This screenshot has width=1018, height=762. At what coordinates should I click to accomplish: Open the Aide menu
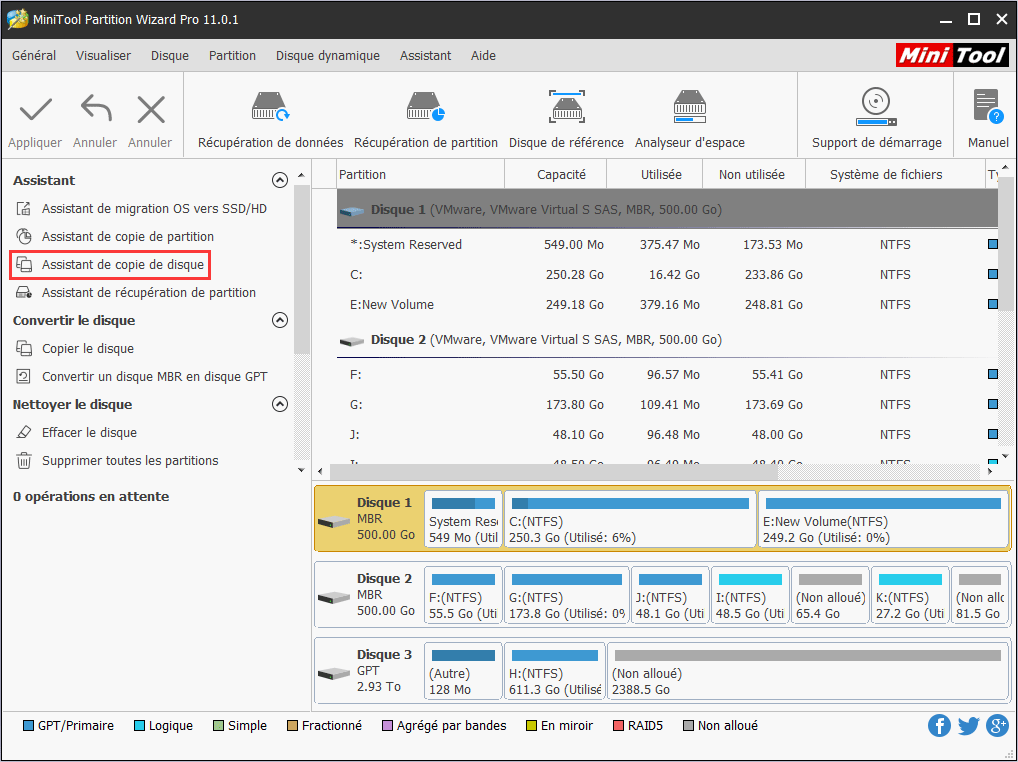click(x=483, y=56)
